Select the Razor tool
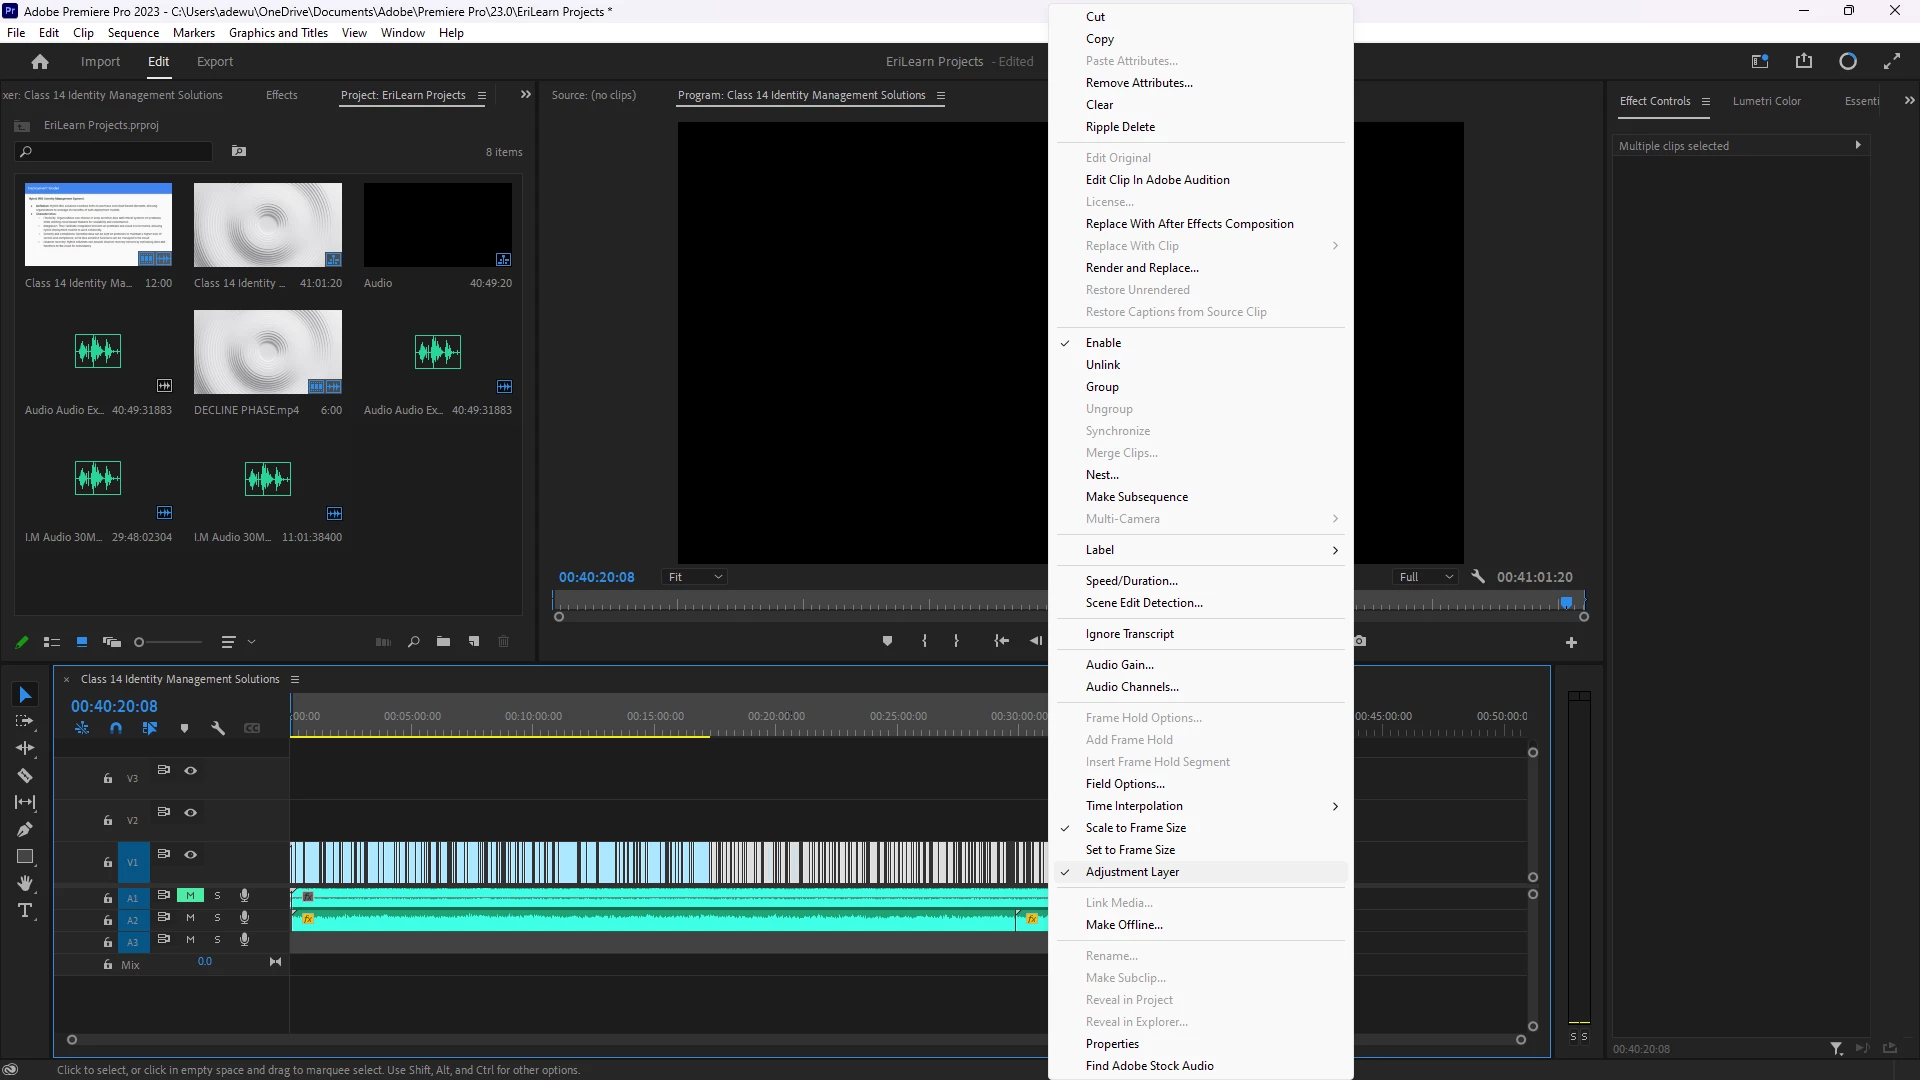This screenshot has height=1080, width=1920. [x=25, y=776]
